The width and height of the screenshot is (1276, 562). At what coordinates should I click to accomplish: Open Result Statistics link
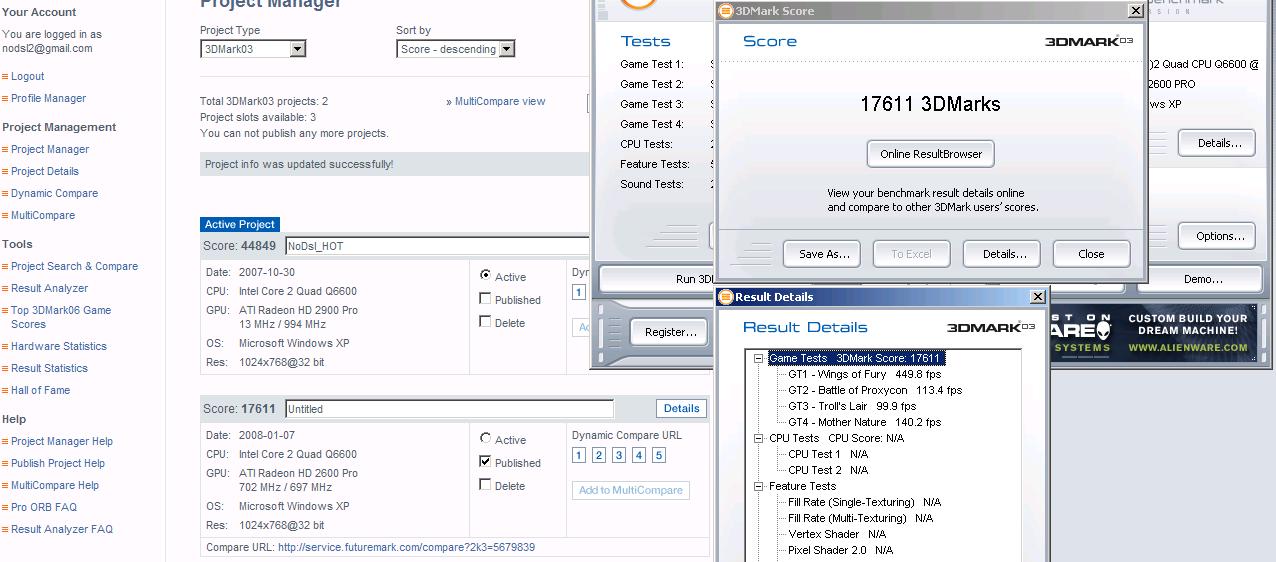(x=49, y=368)
